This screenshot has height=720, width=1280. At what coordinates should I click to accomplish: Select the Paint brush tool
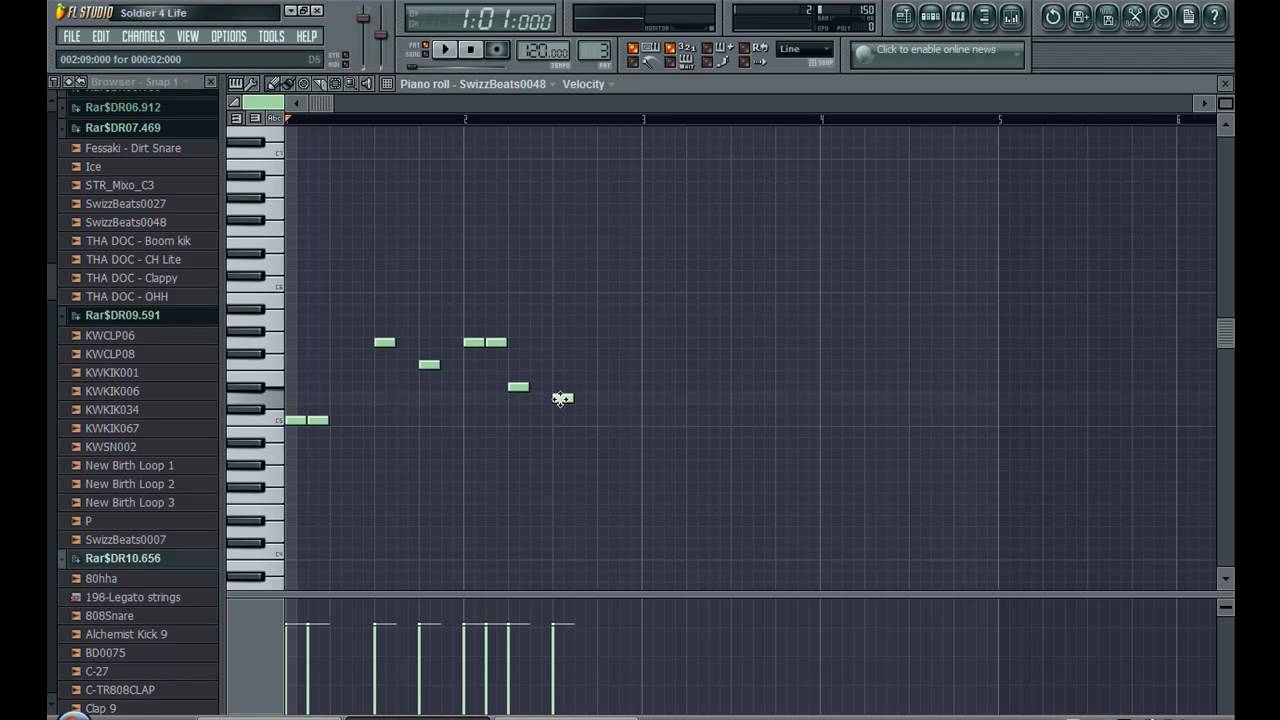tap(288, 84)
